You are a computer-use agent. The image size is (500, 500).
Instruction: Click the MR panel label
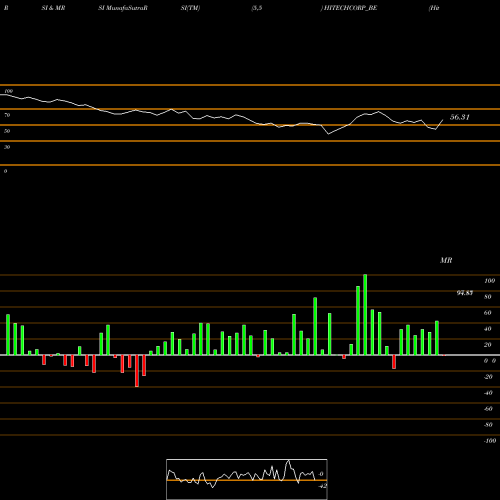[x=446, y=260]
